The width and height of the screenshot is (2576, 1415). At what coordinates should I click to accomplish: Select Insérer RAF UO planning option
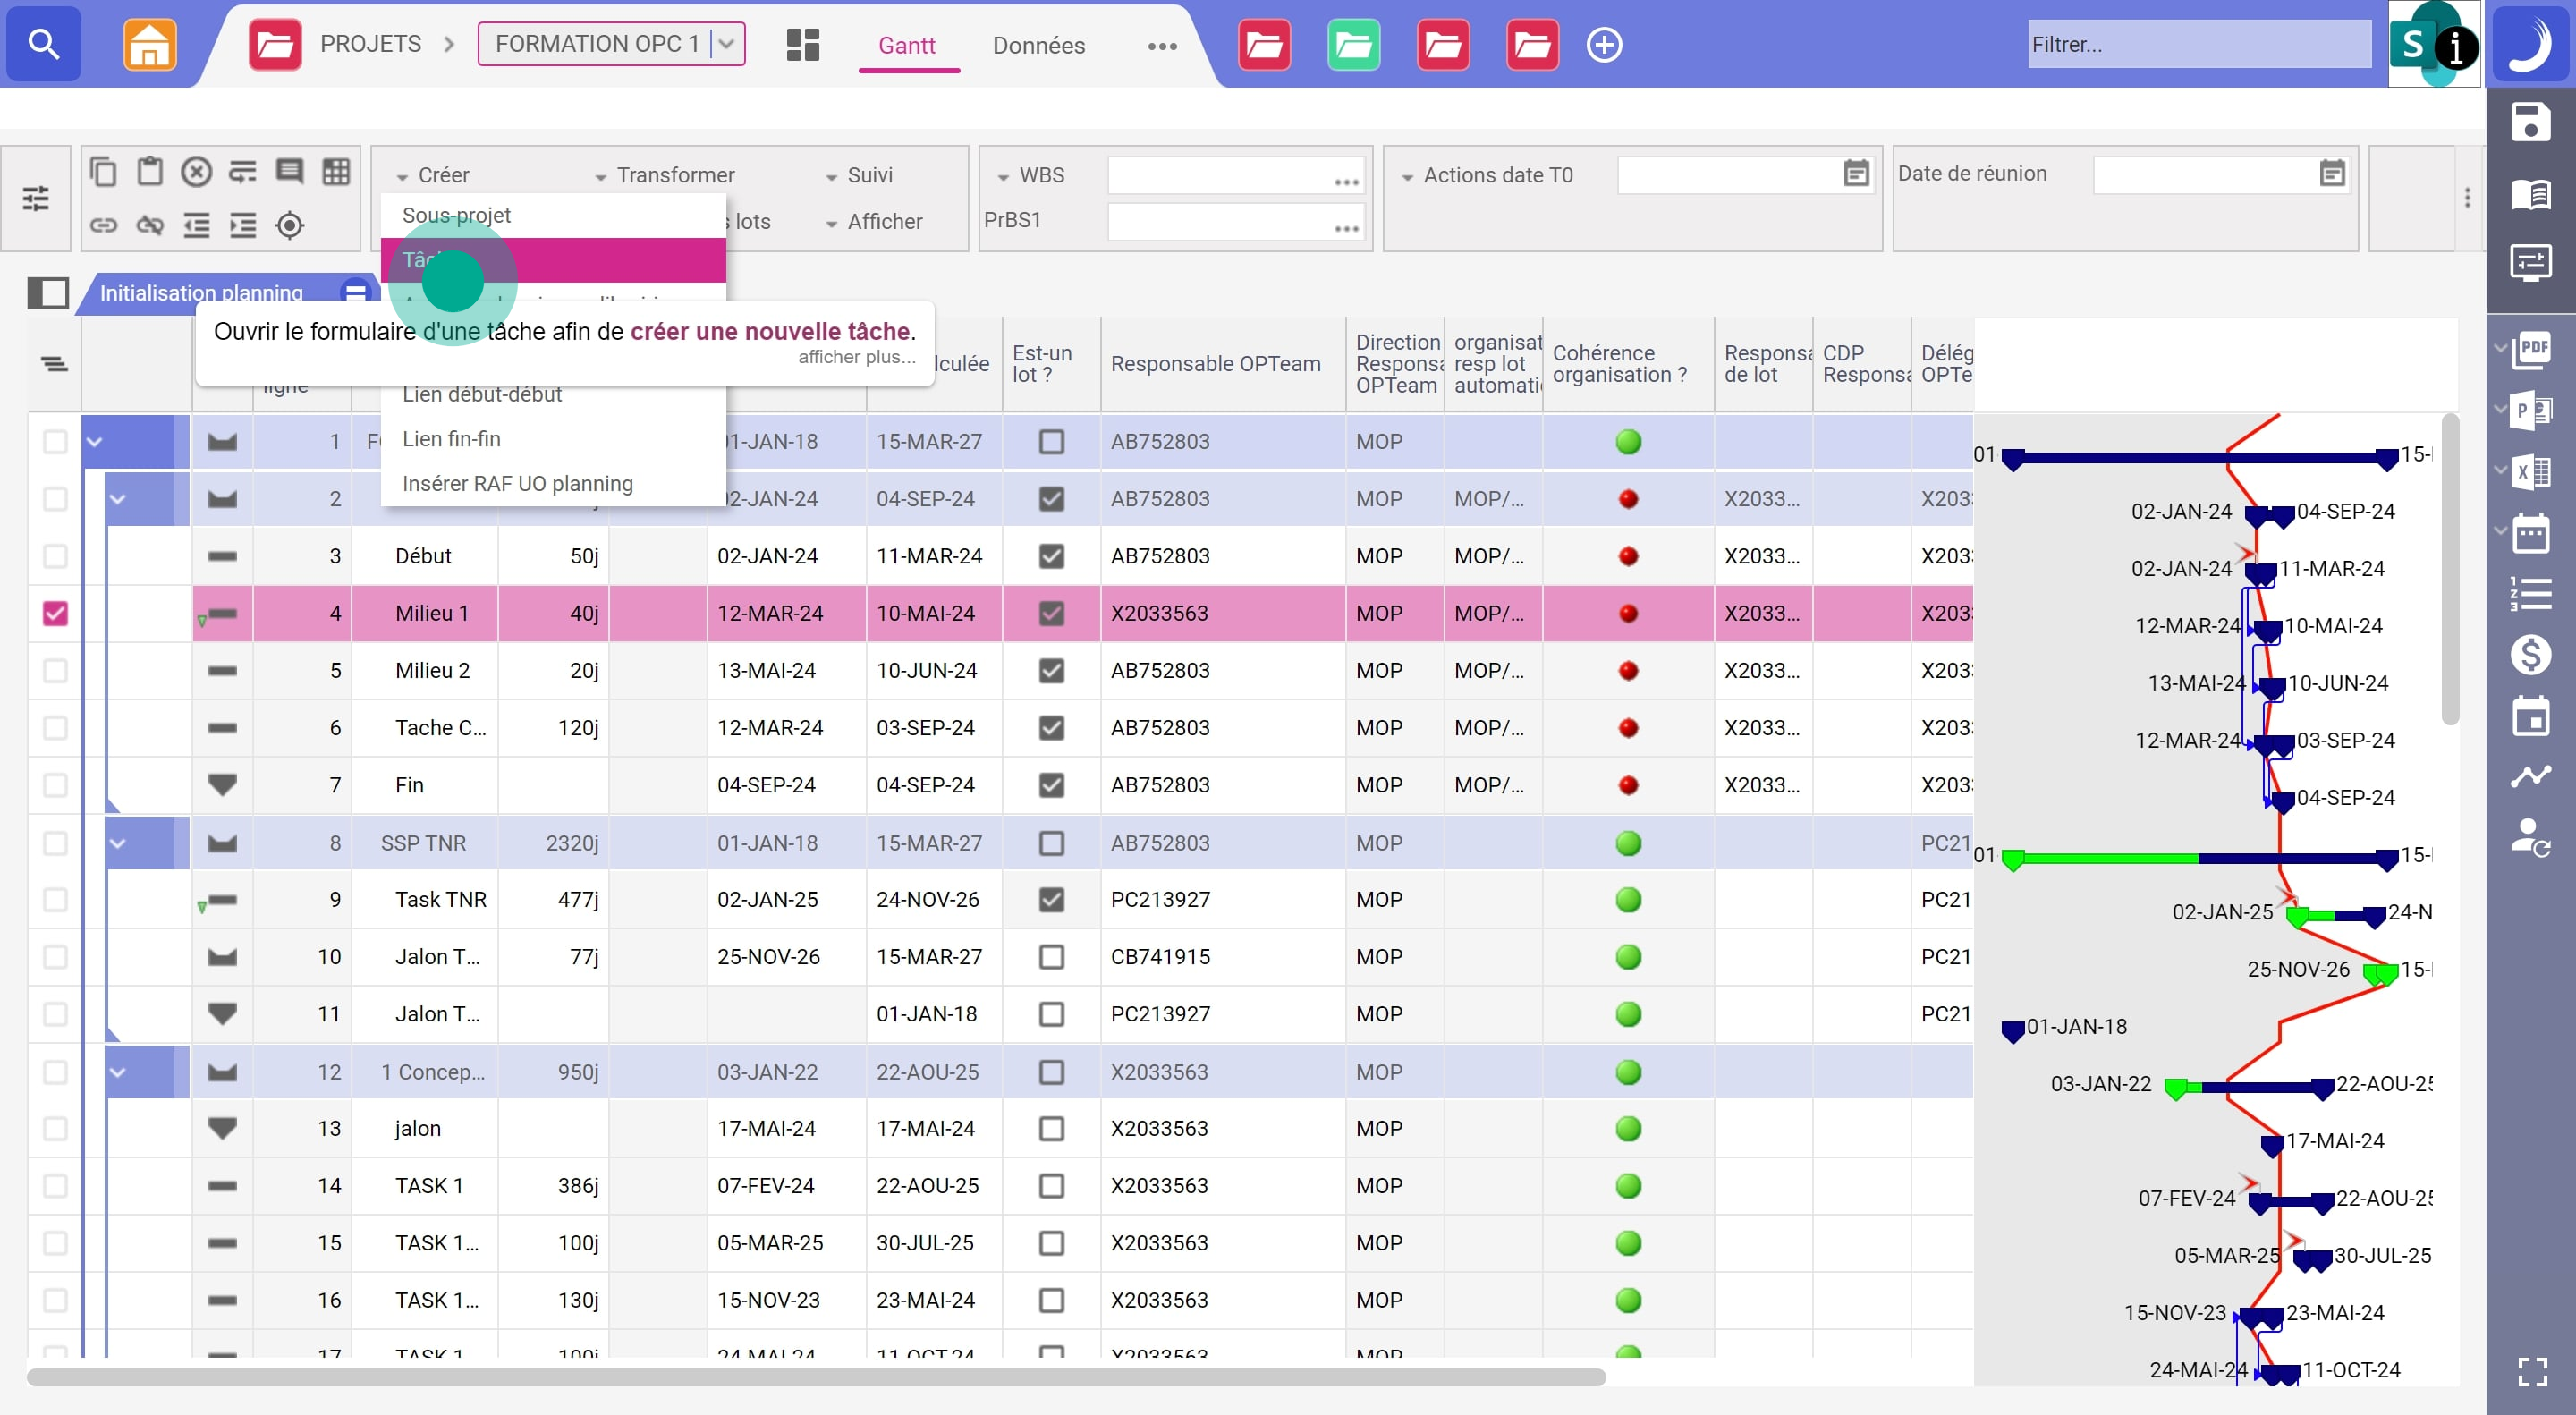(x=517, y=484)
